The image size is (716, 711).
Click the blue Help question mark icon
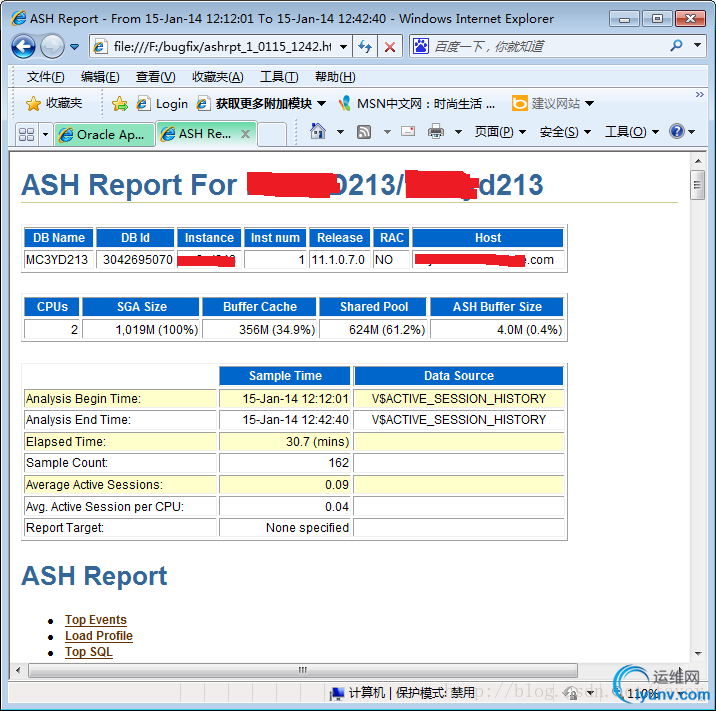676,132
